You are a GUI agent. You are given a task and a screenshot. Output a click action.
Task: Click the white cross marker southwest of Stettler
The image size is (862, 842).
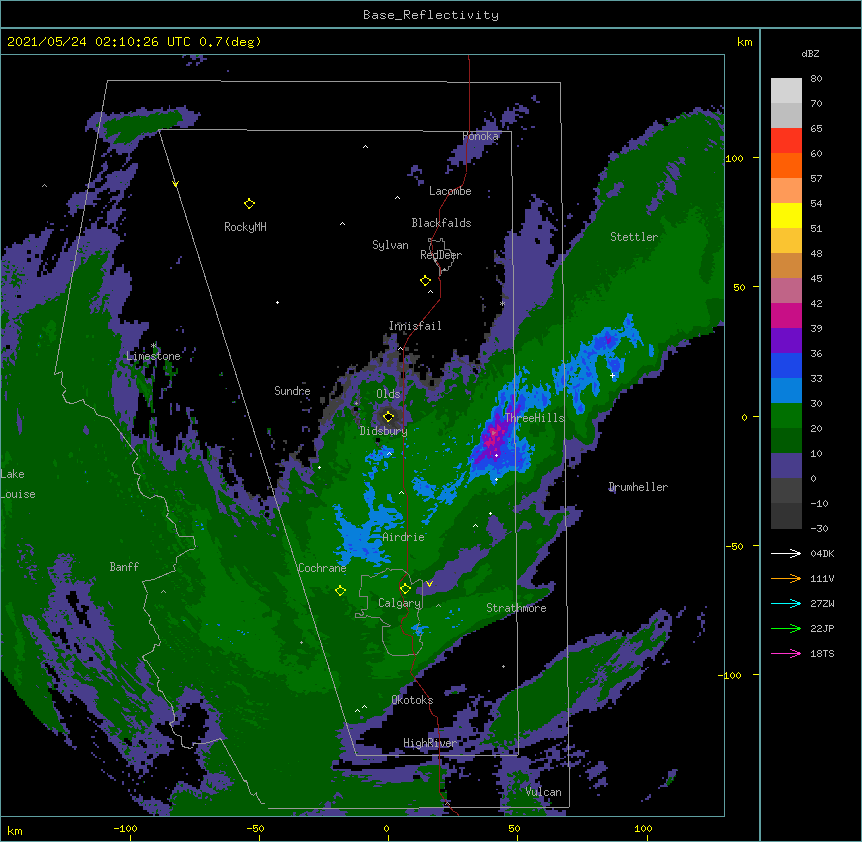612,375
